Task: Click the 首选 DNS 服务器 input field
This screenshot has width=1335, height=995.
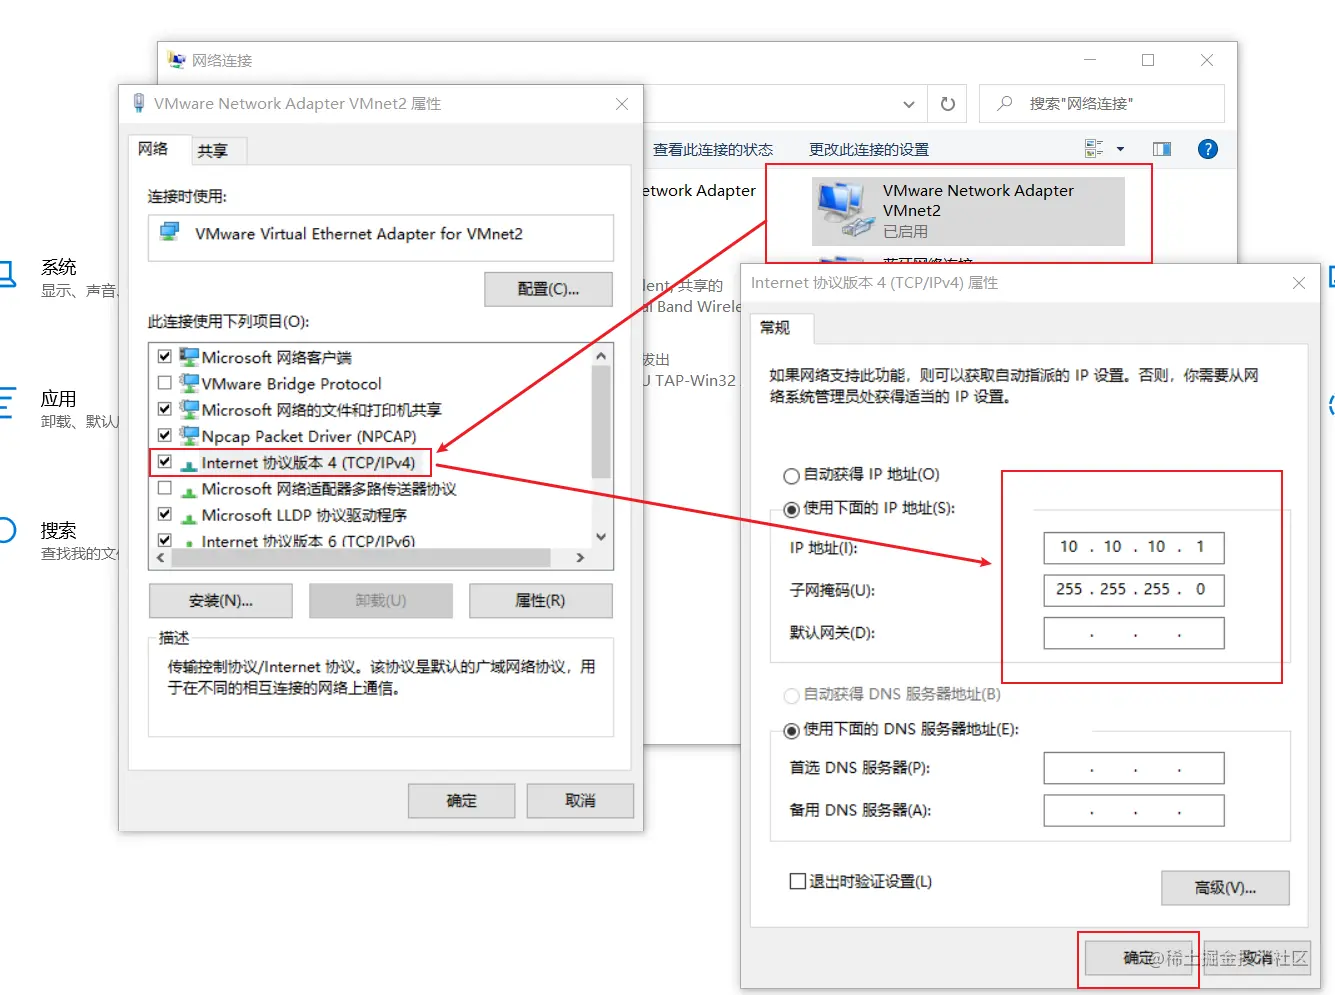Action: [1134, 768]
